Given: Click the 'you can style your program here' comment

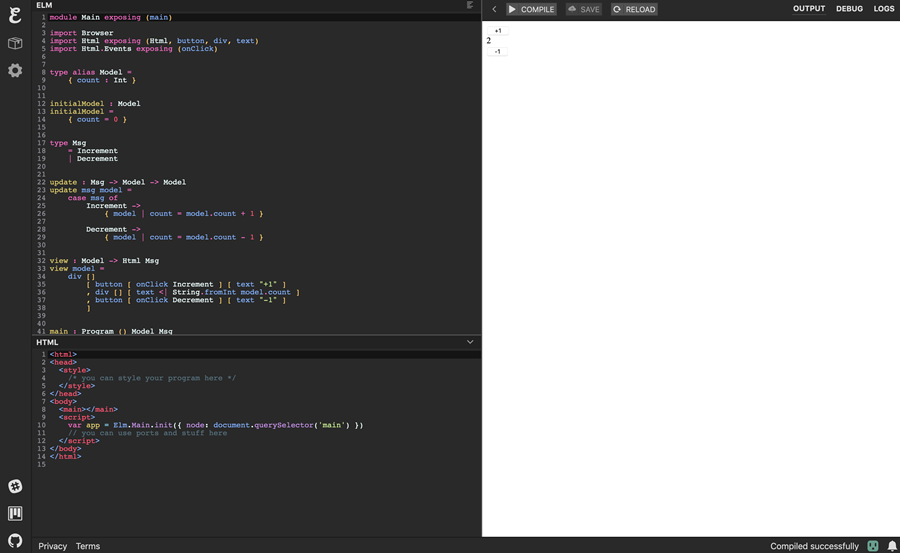Looking at the screenshot, I should point(152,378).
